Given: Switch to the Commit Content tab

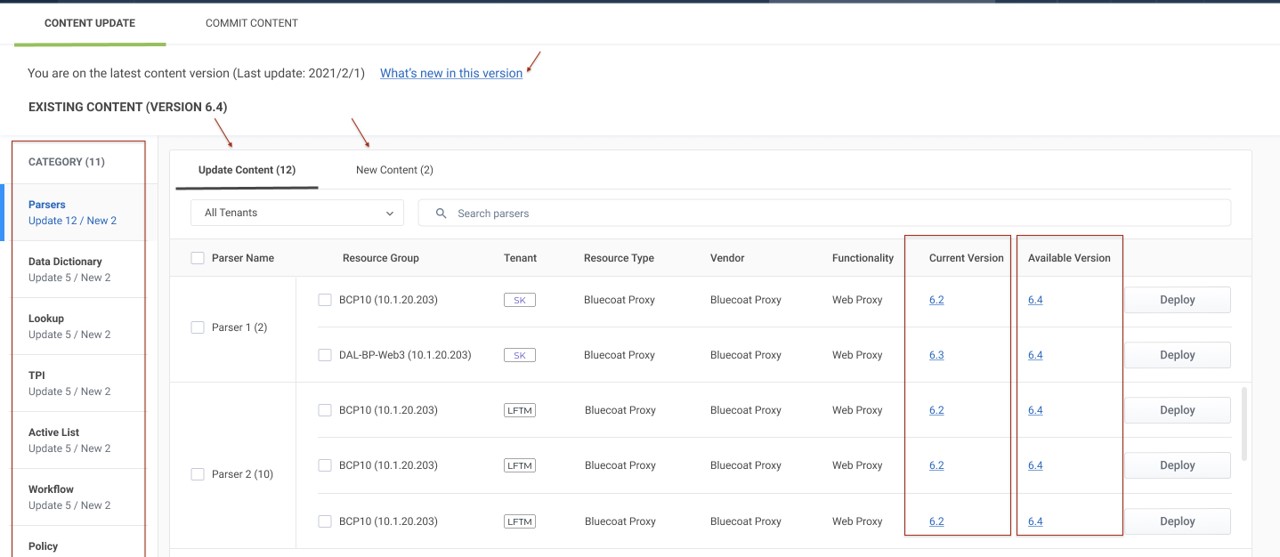Looking at the screenshot, I should pyautogui.click(x=251, y=23).
